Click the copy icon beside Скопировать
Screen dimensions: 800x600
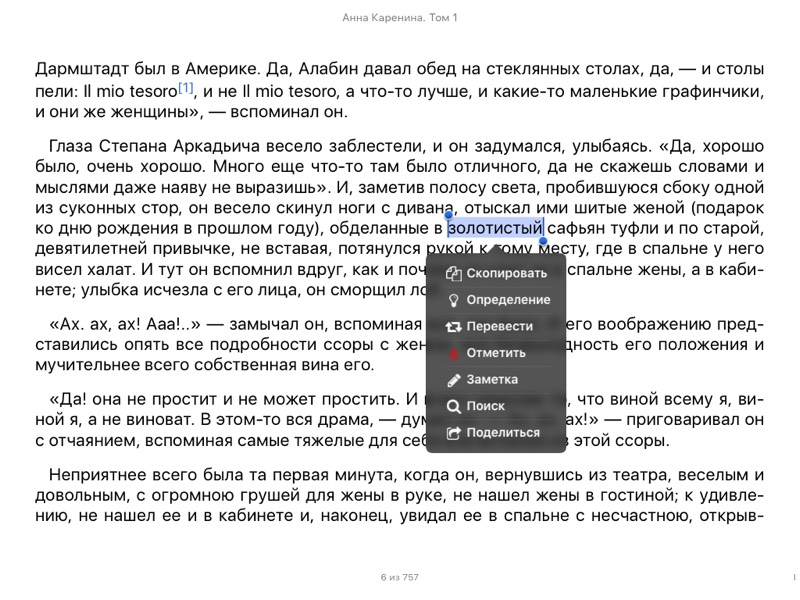[453, 273]
